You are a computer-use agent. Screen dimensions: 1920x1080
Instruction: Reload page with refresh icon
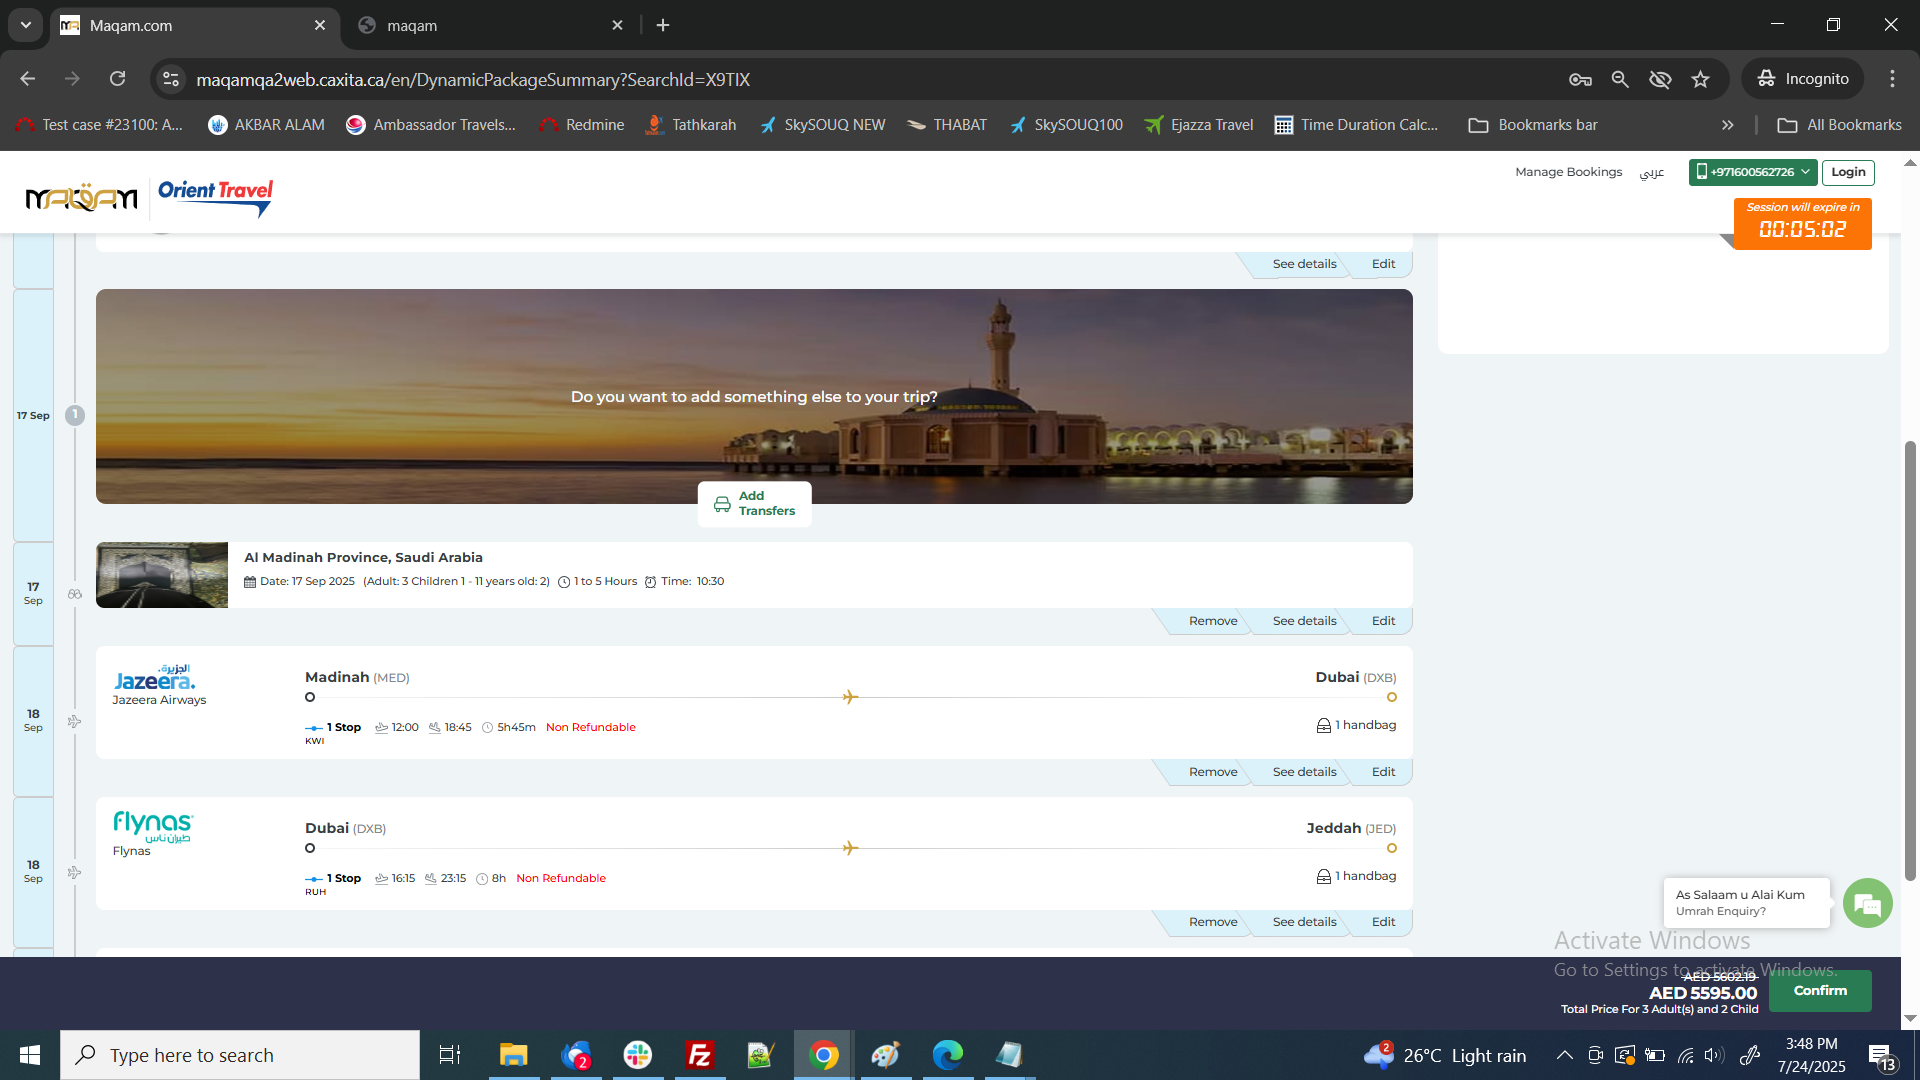click(118, 79)
